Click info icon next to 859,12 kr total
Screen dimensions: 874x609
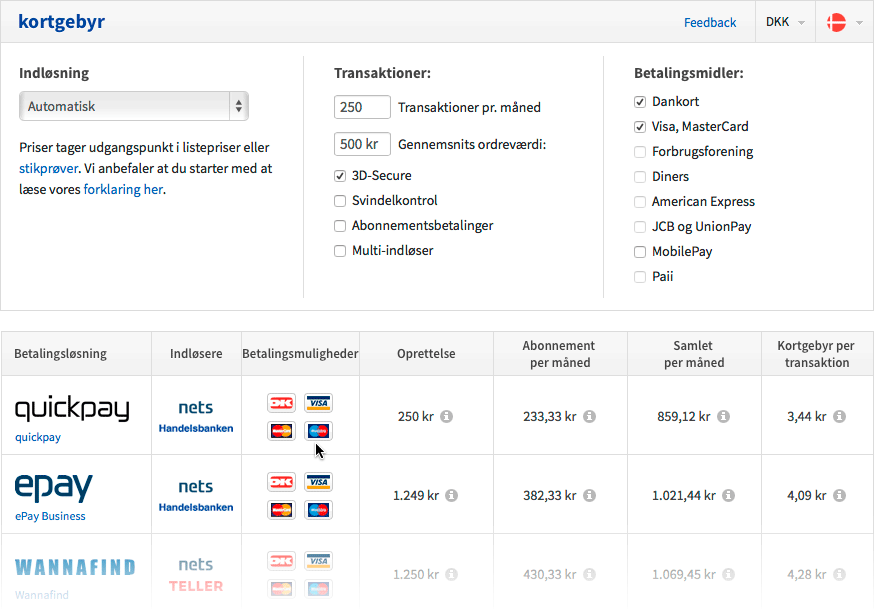tap(724, 416)
